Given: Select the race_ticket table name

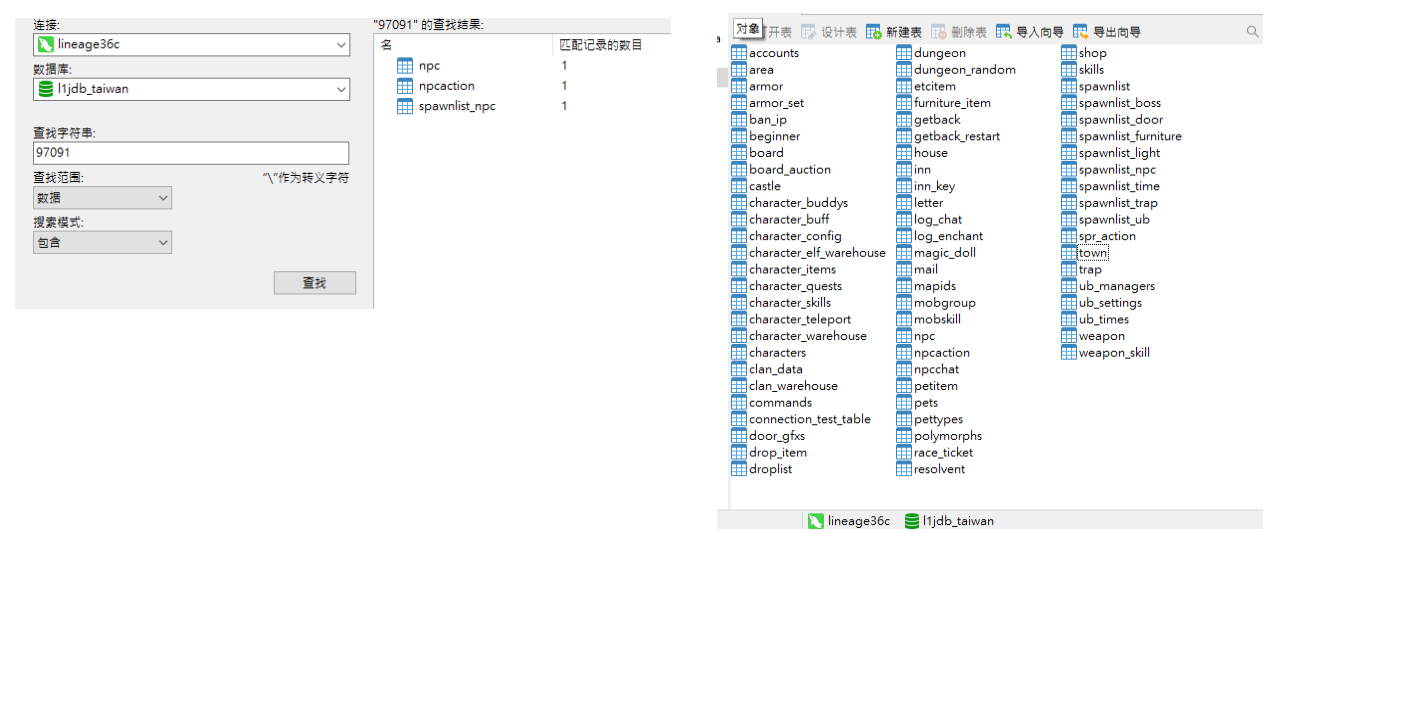Looking at the screenshot, I should 943,453.
